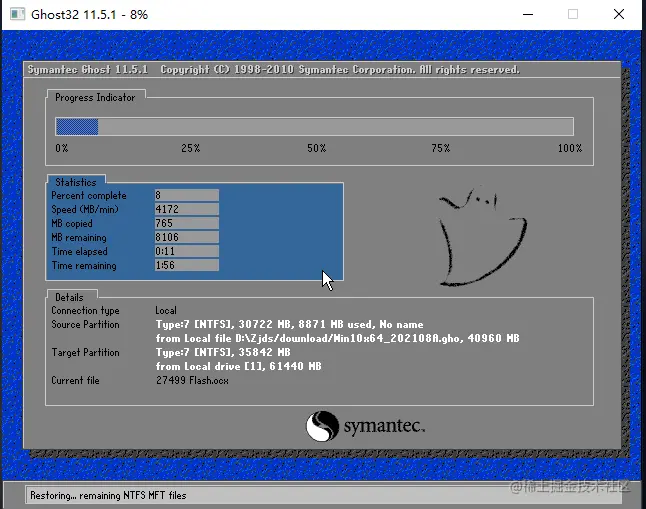
Task: Click the Target Partition label
Action: pos(85,353)
